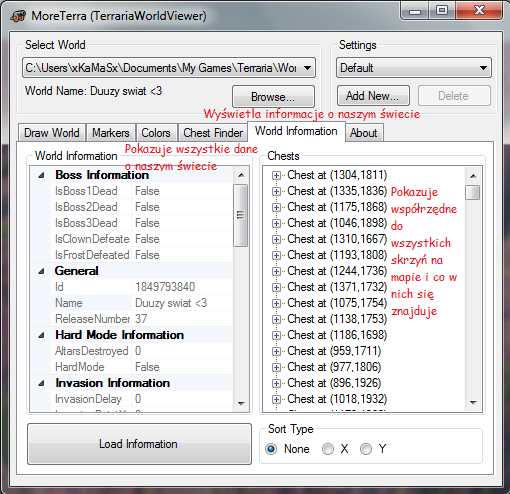
Task: Switch to the Chest Finder tab
Action: coord(213,133)
